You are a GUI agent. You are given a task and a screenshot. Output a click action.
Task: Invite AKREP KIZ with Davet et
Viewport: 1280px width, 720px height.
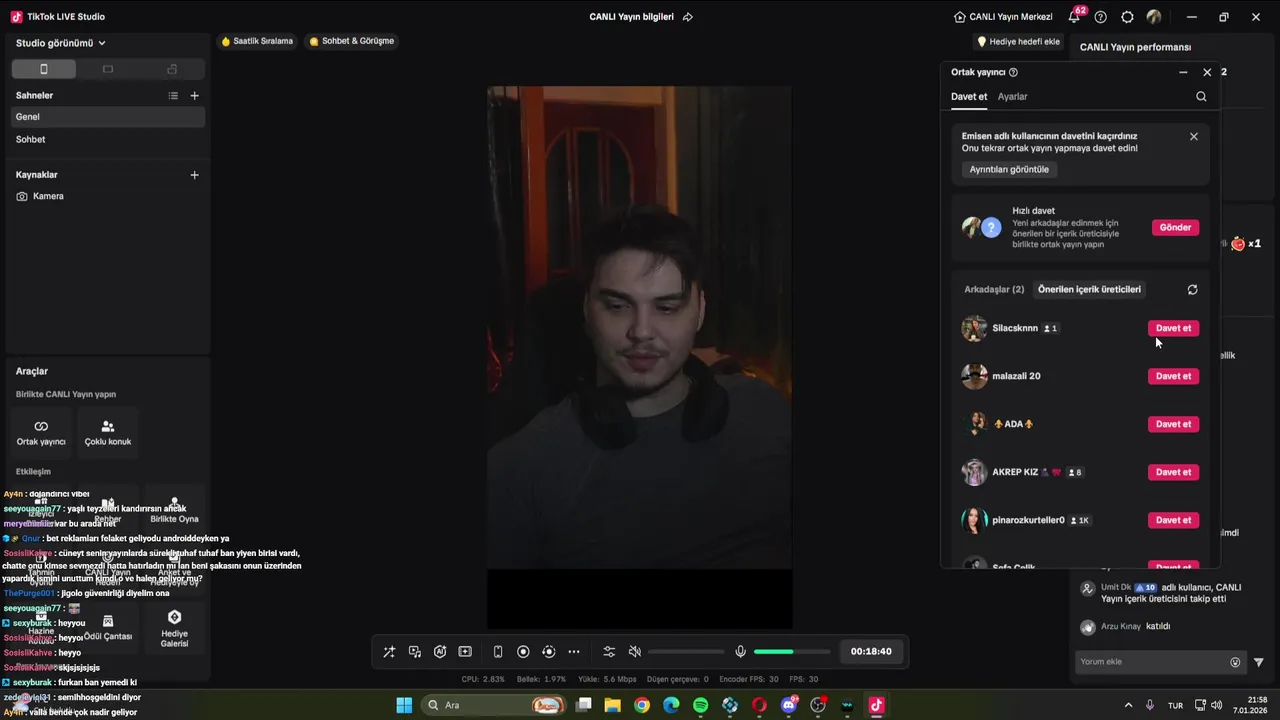1174,473
